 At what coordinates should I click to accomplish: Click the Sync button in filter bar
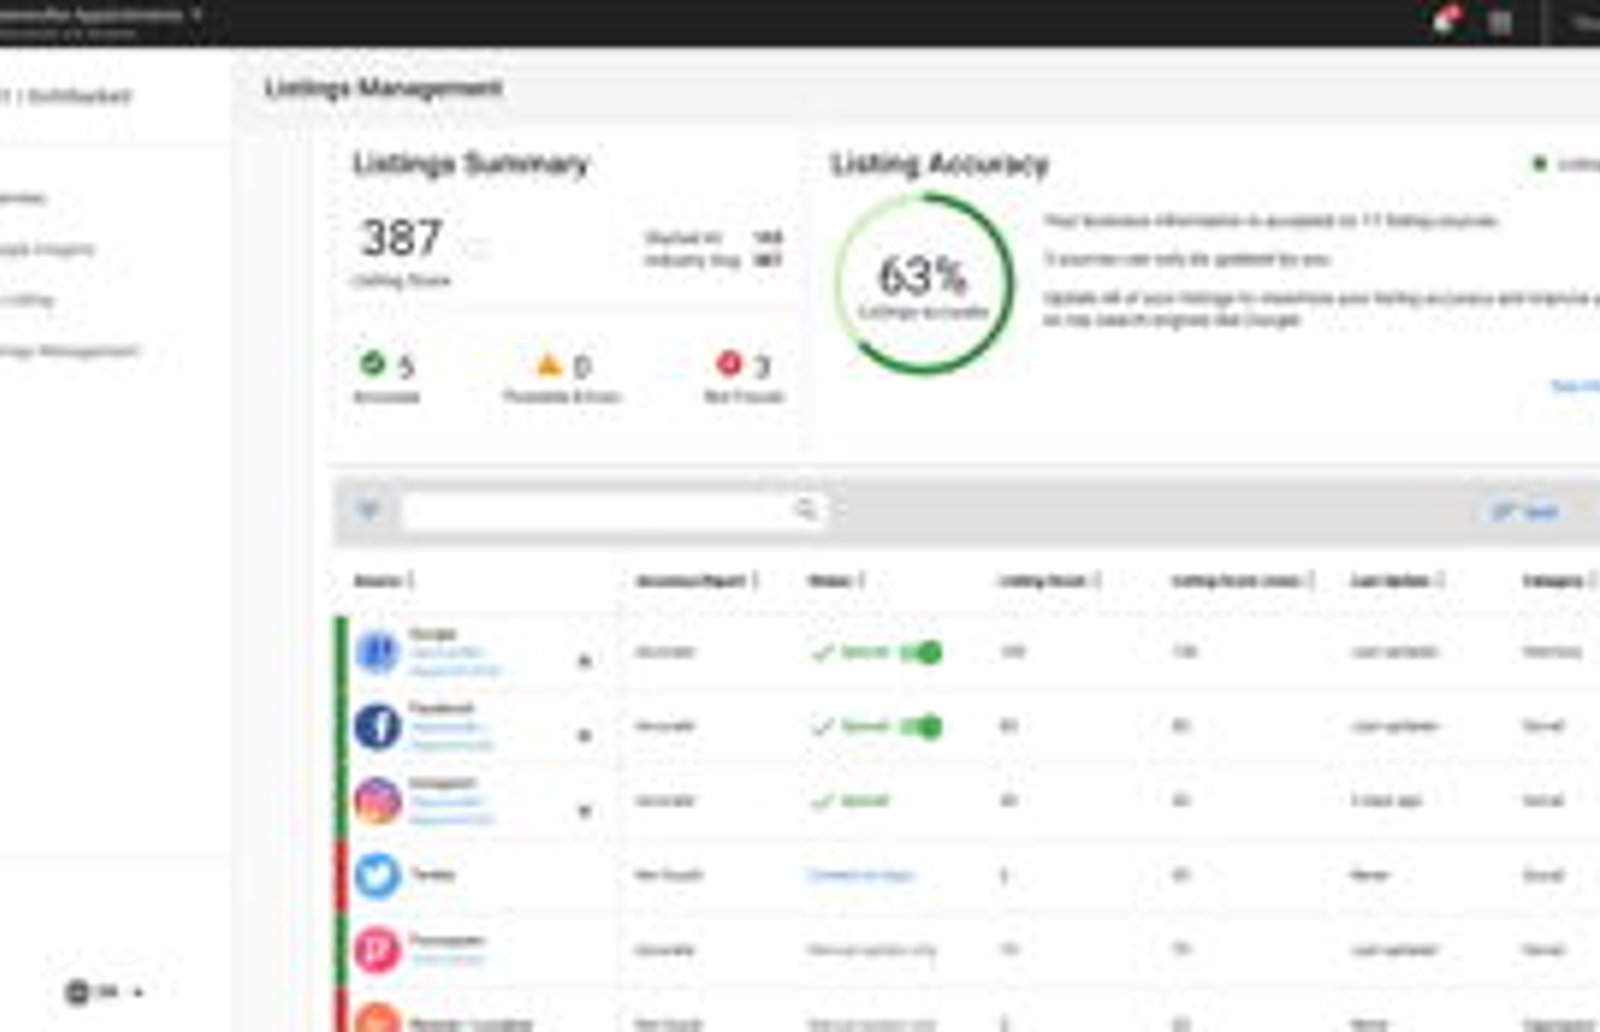tap(1526, 512)
